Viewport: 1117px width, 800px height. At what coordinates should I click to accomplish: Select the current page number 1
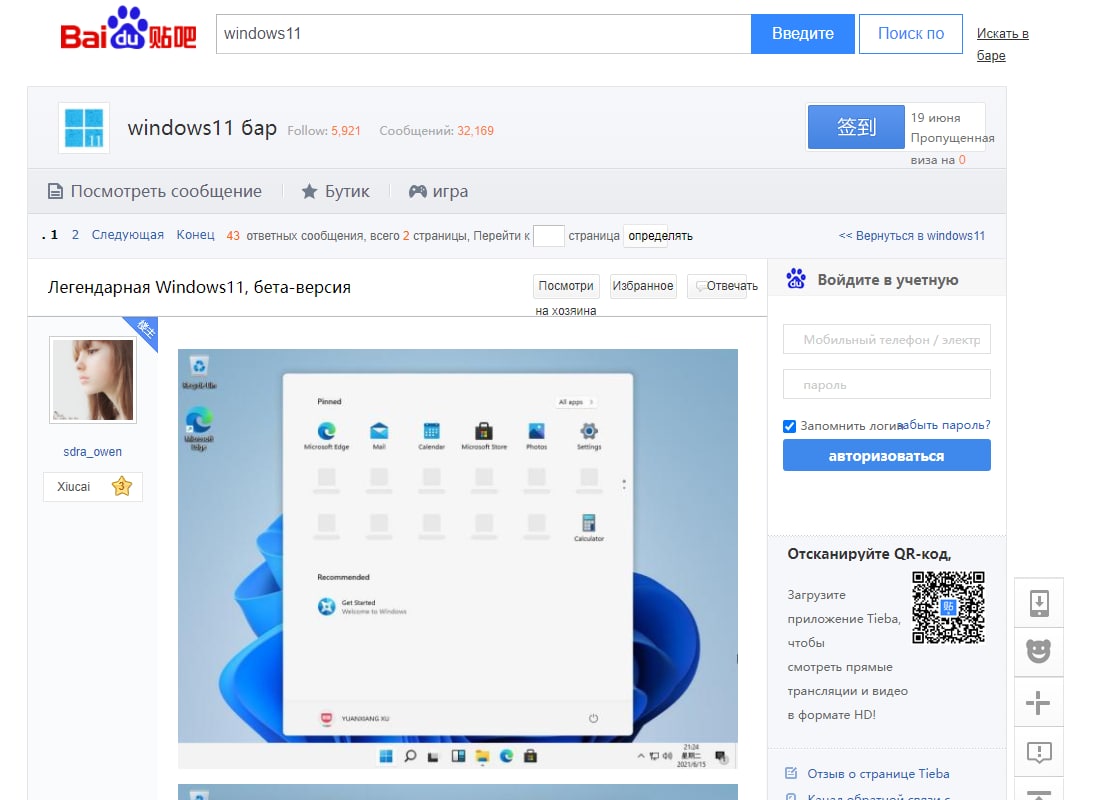[54, 235]
